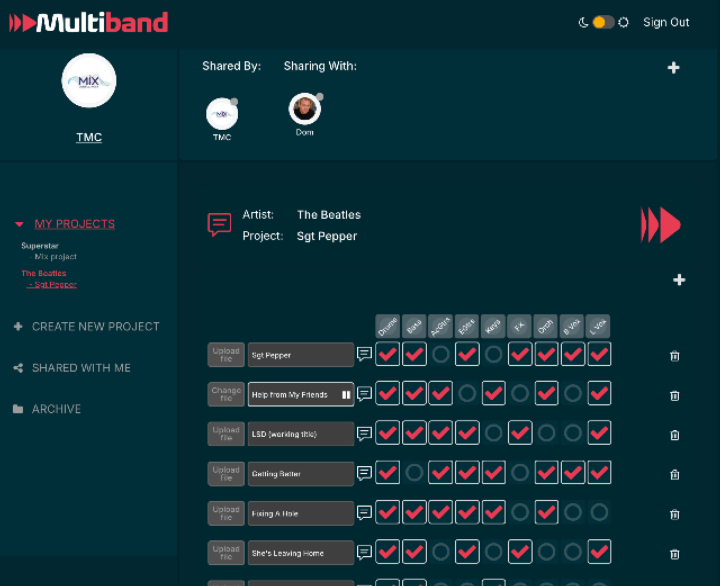Delete the Help from My Friends track
Image resolution: width=720 pixels, height=586 pixels.
point(675,395)
